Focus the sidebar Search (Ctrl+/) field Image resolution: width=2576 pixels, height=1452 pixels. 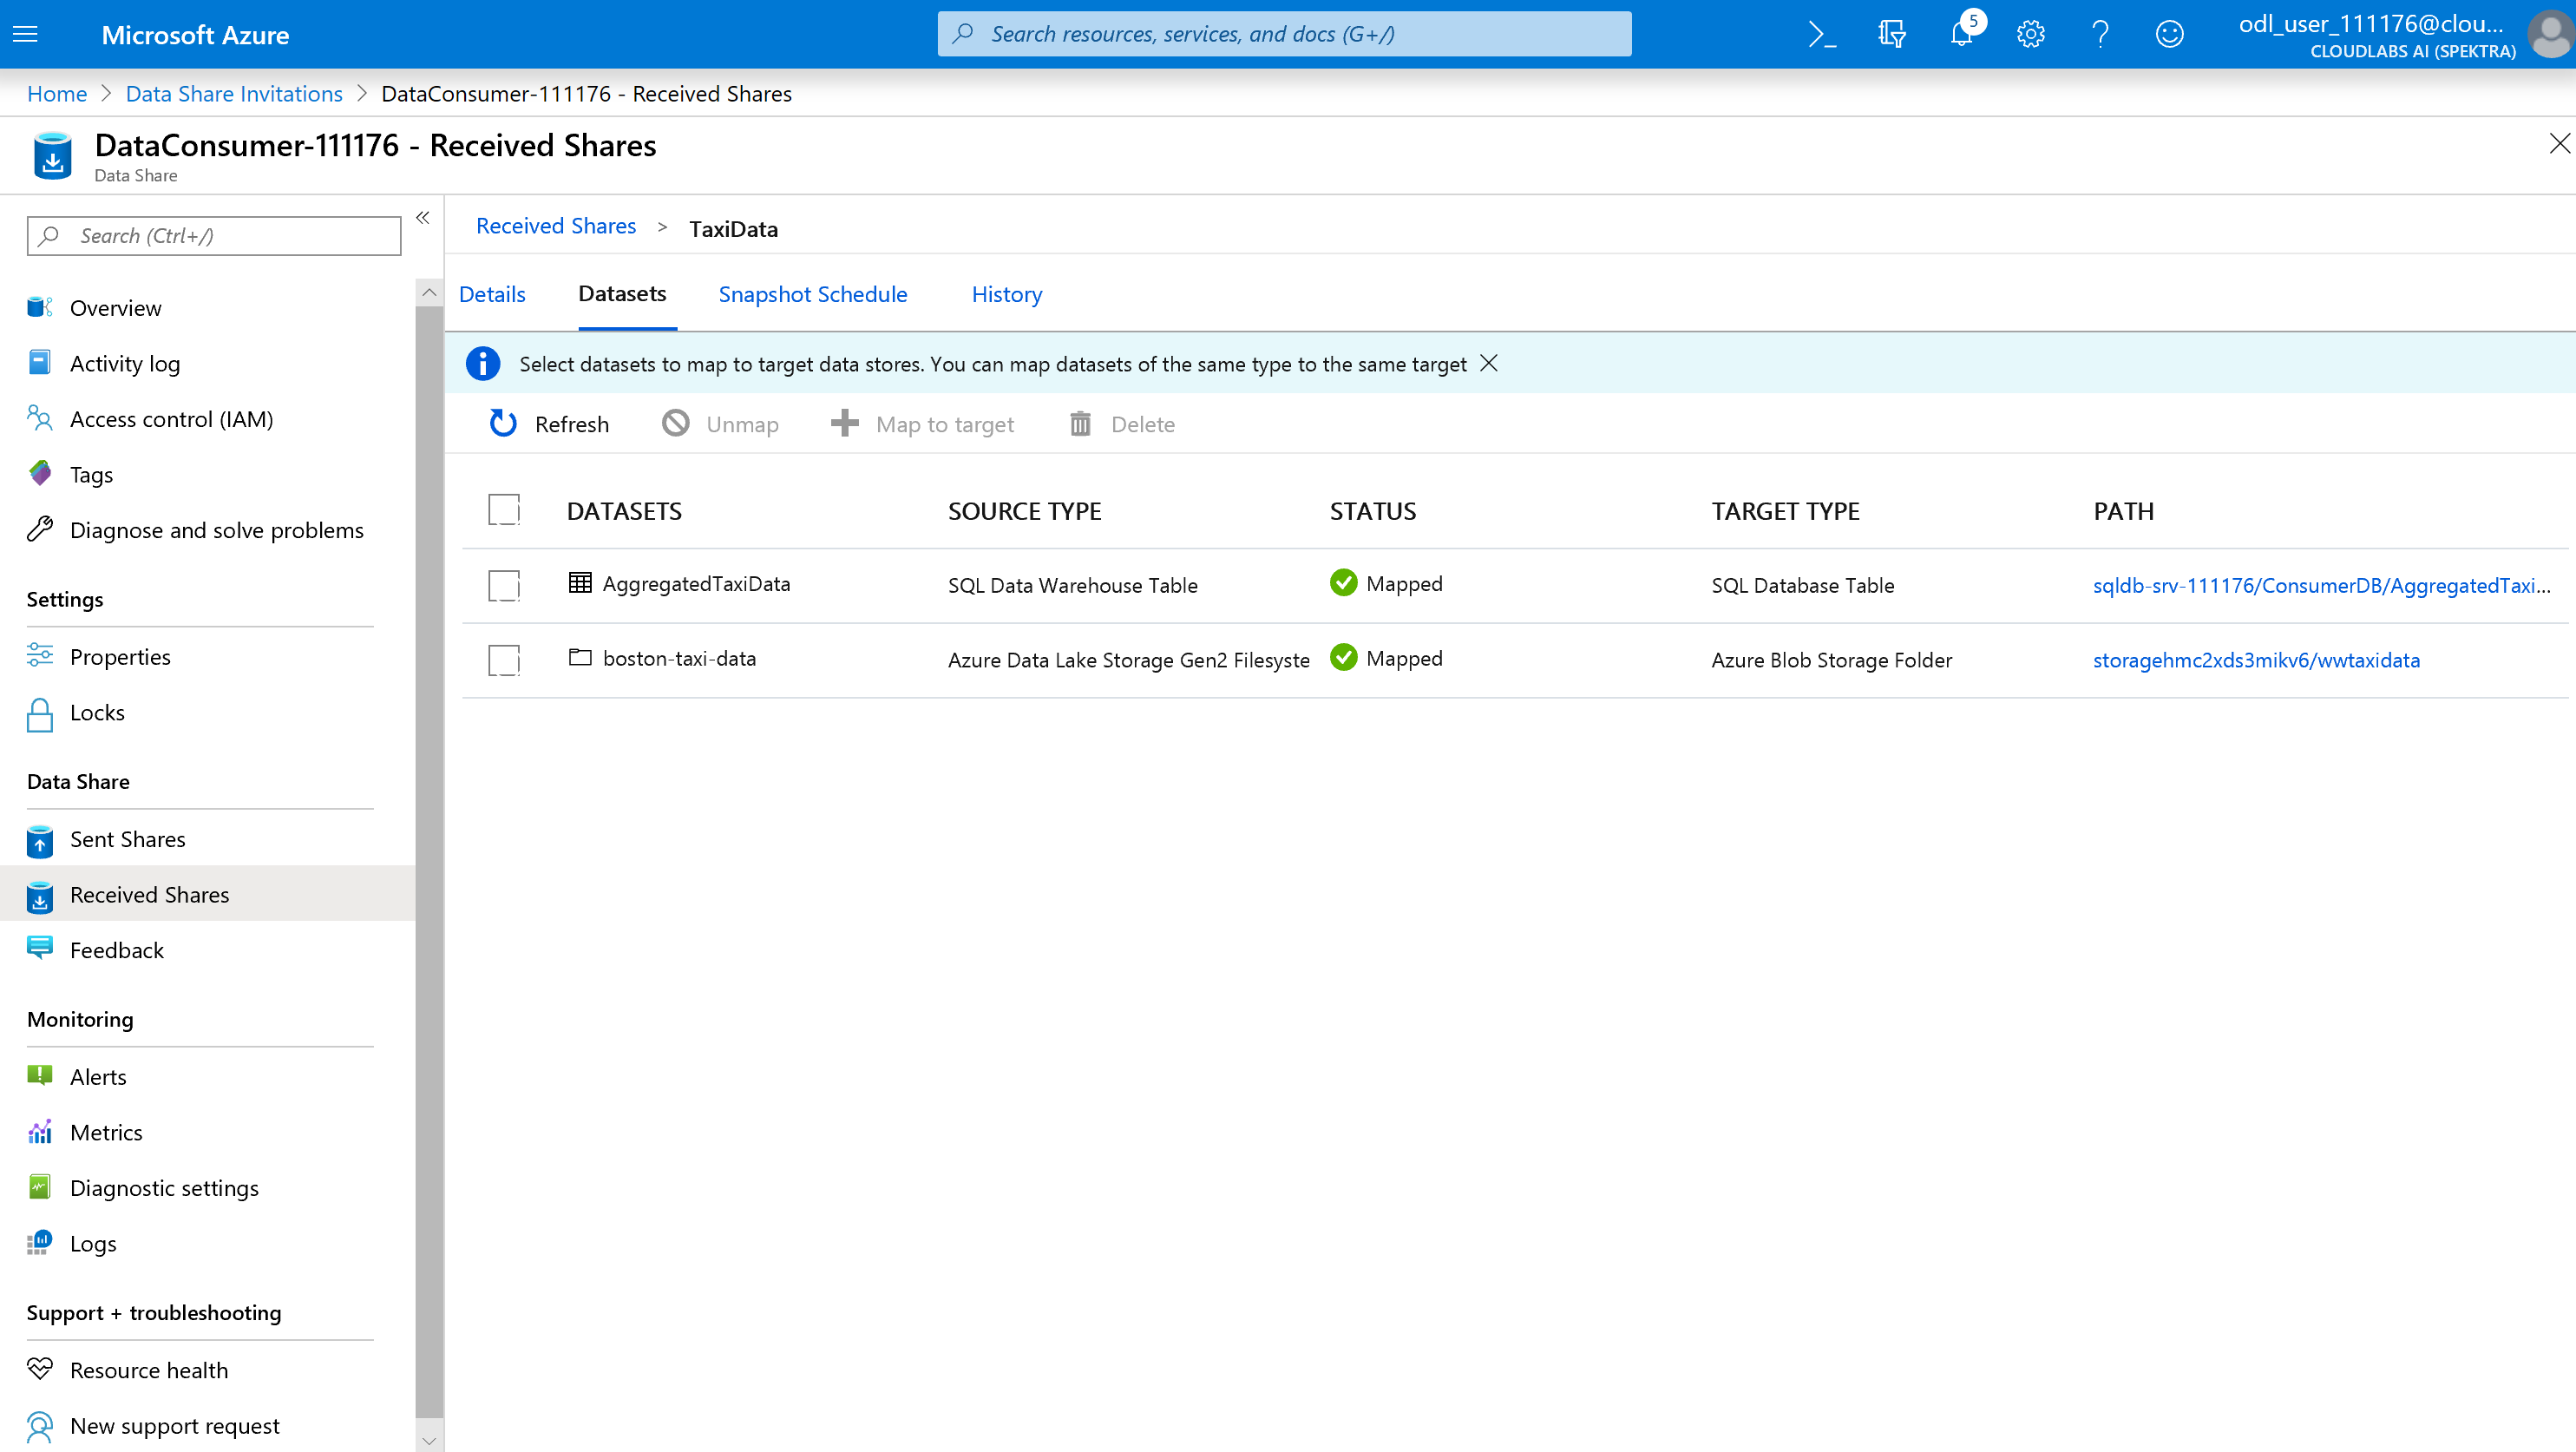pos(214,236)
